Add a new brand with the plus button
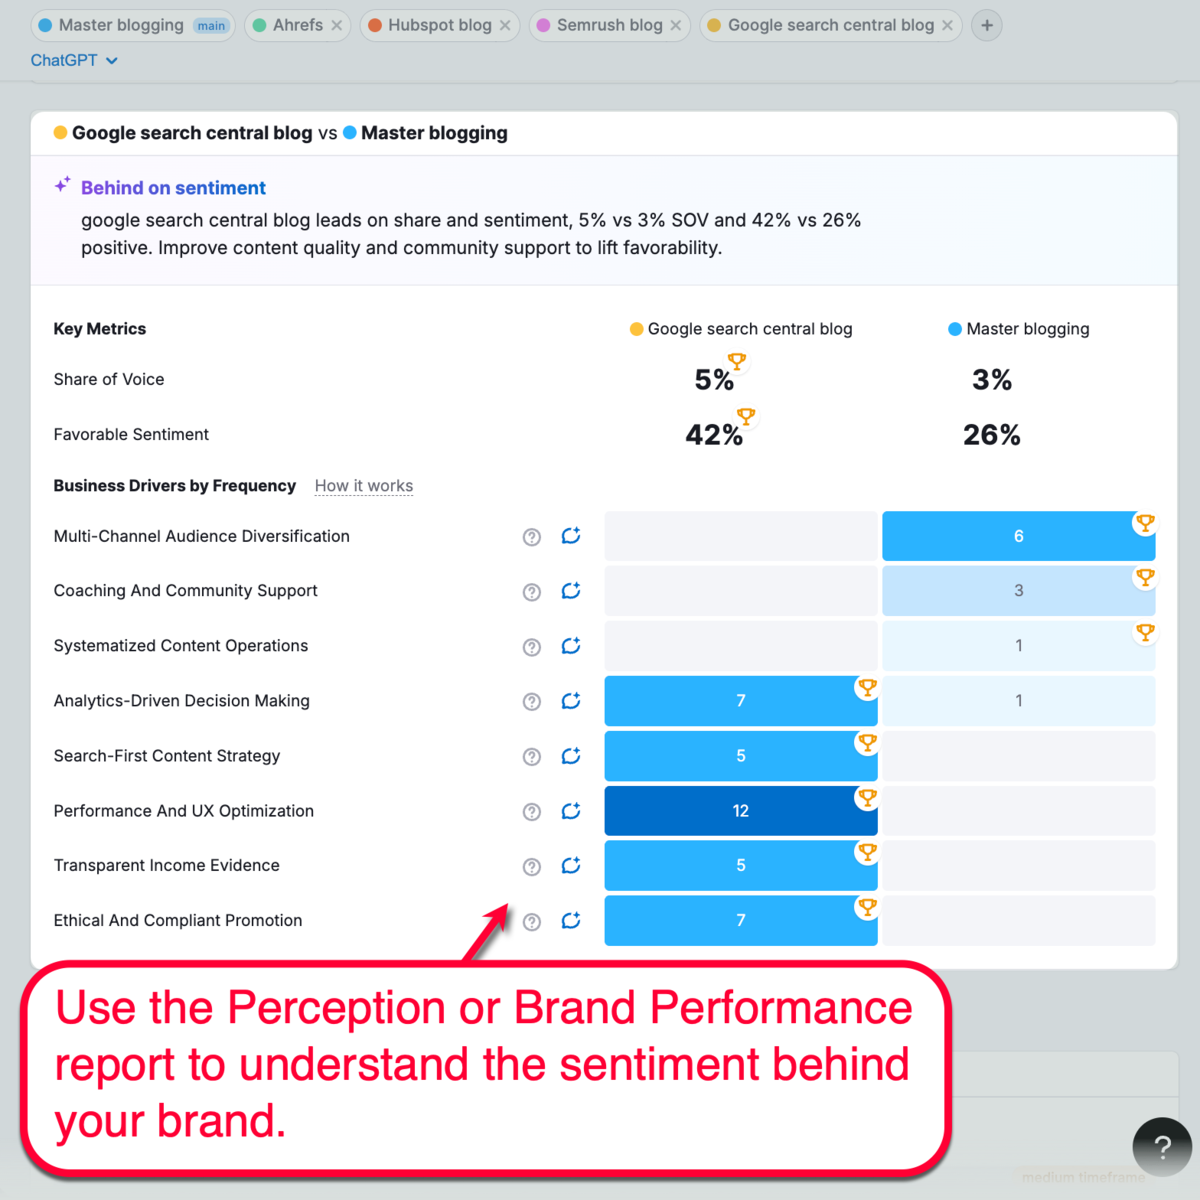 click(x=986, y=25)
